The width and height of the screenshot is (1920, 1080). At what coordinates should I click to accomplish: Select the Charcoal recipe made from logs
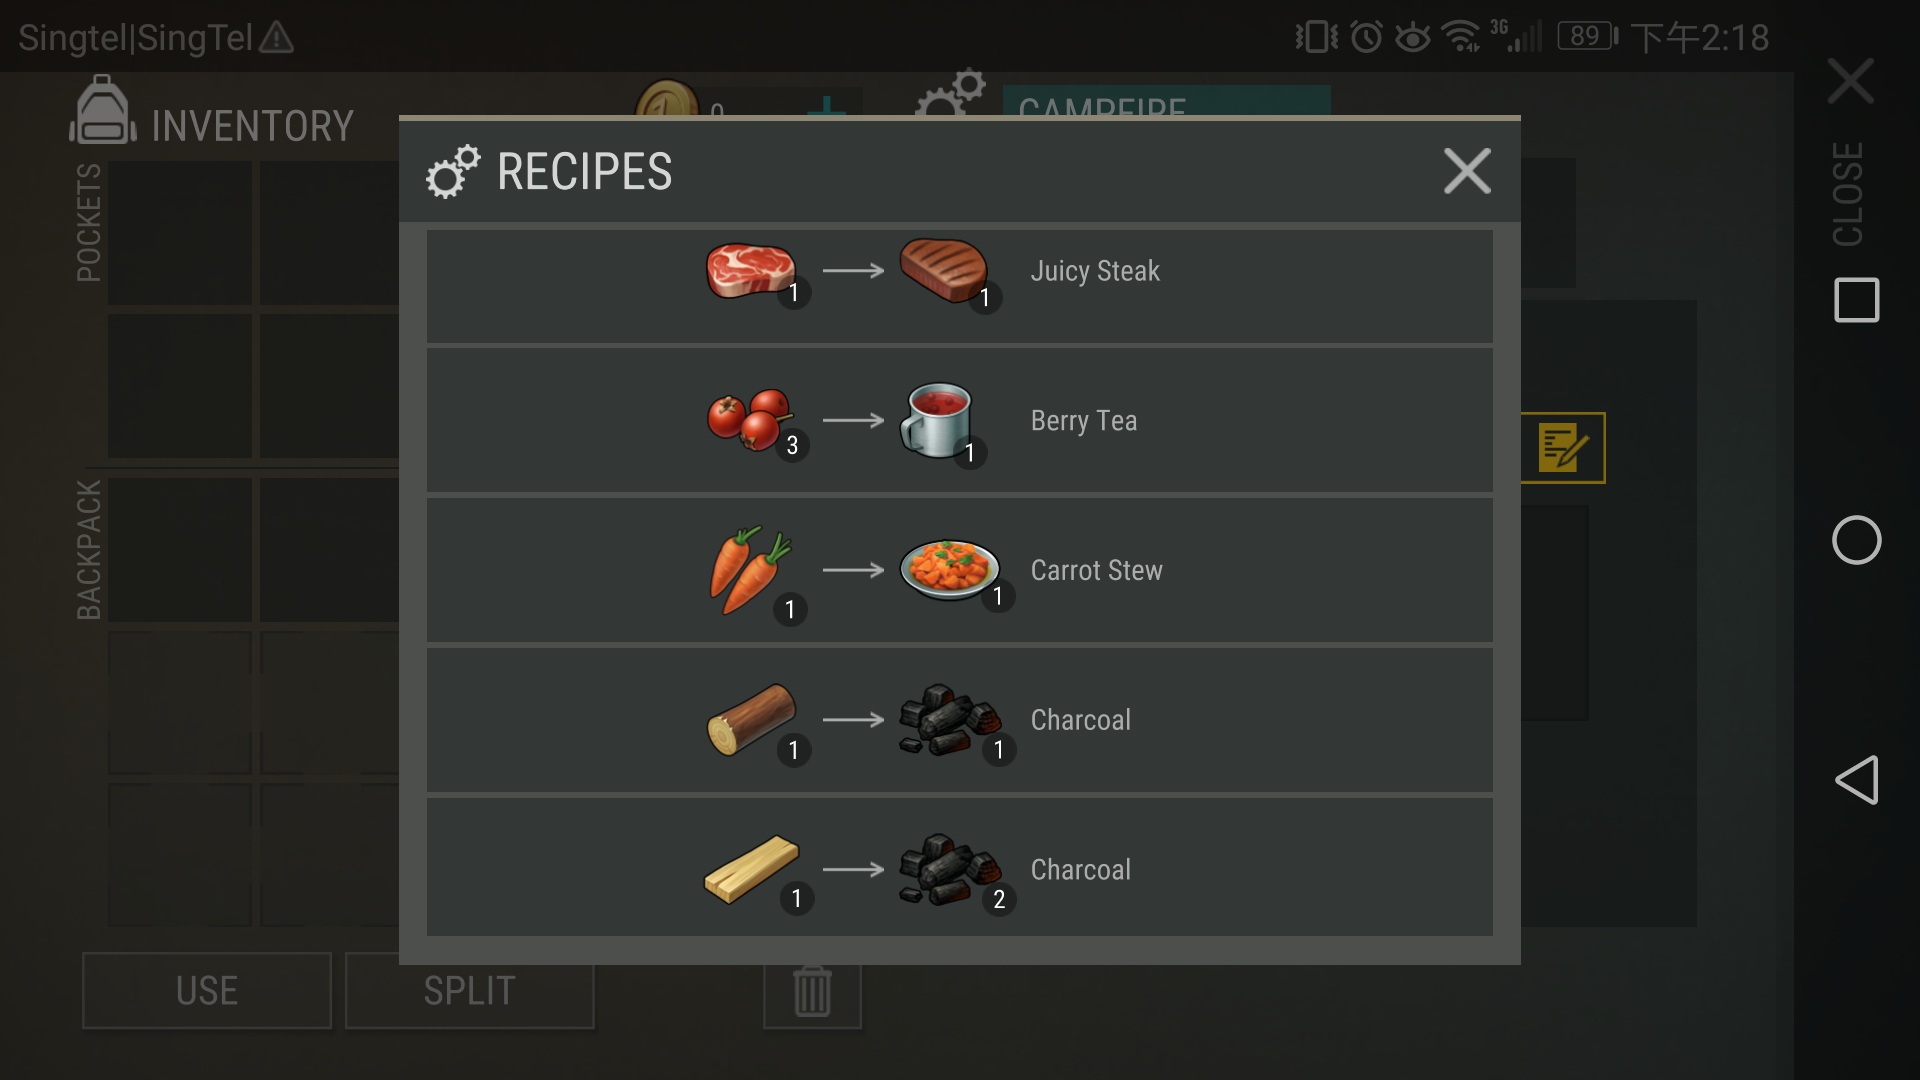tap(960, 720)
